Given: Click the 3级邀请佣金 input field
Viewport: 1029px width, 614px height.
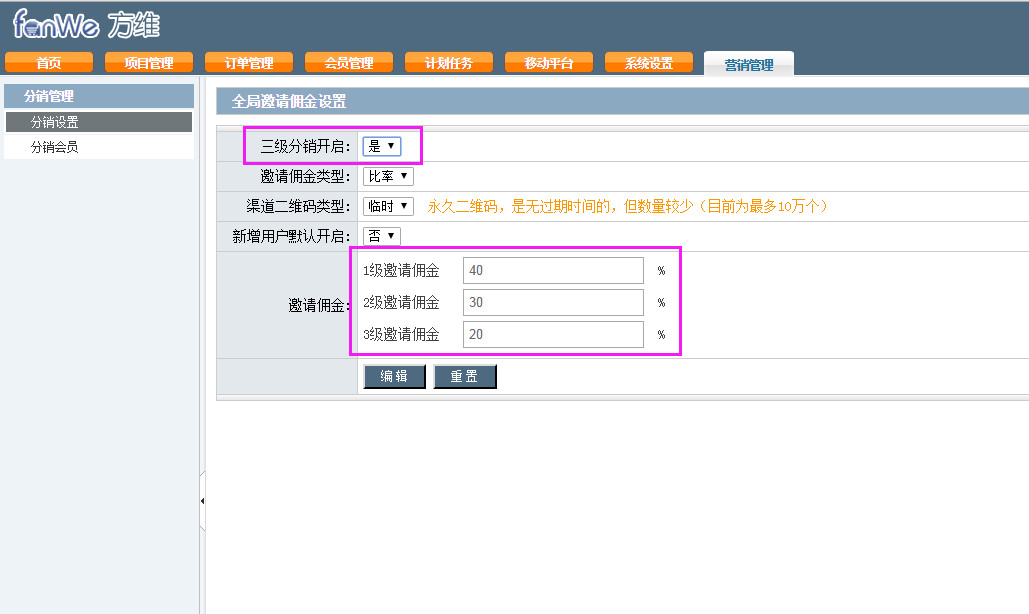Looking at the screenshot, I should (553, 335).
